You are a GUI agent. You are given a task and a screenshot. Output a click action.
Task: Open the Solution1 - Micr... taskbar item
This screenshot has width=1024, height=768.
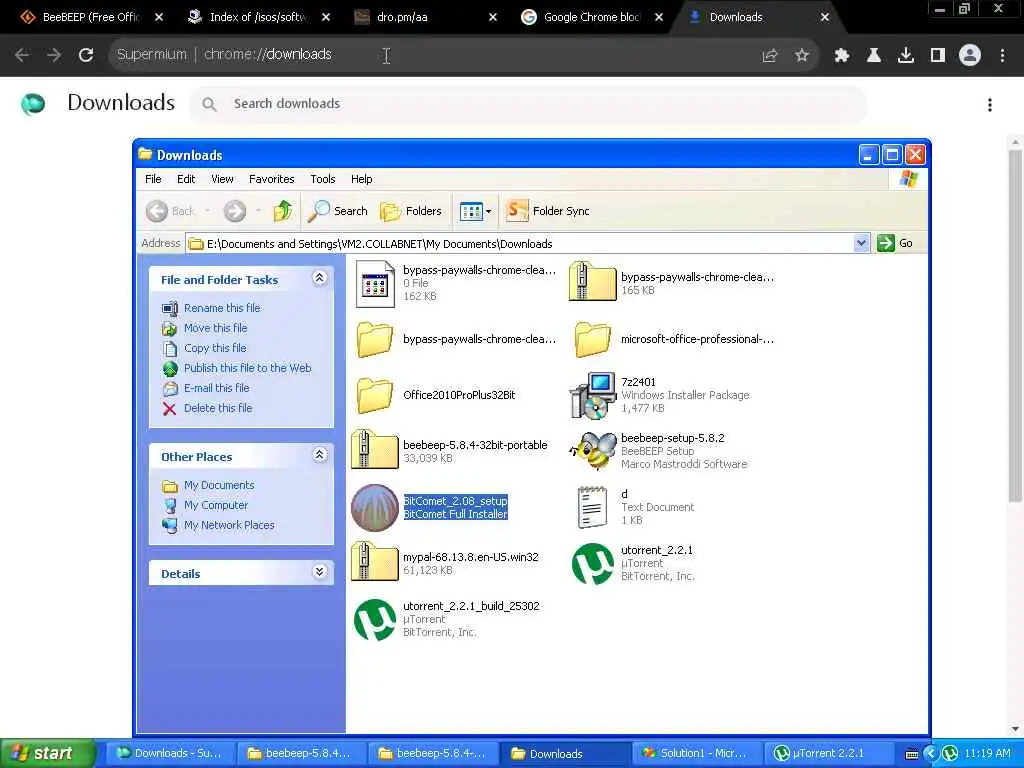696,754
